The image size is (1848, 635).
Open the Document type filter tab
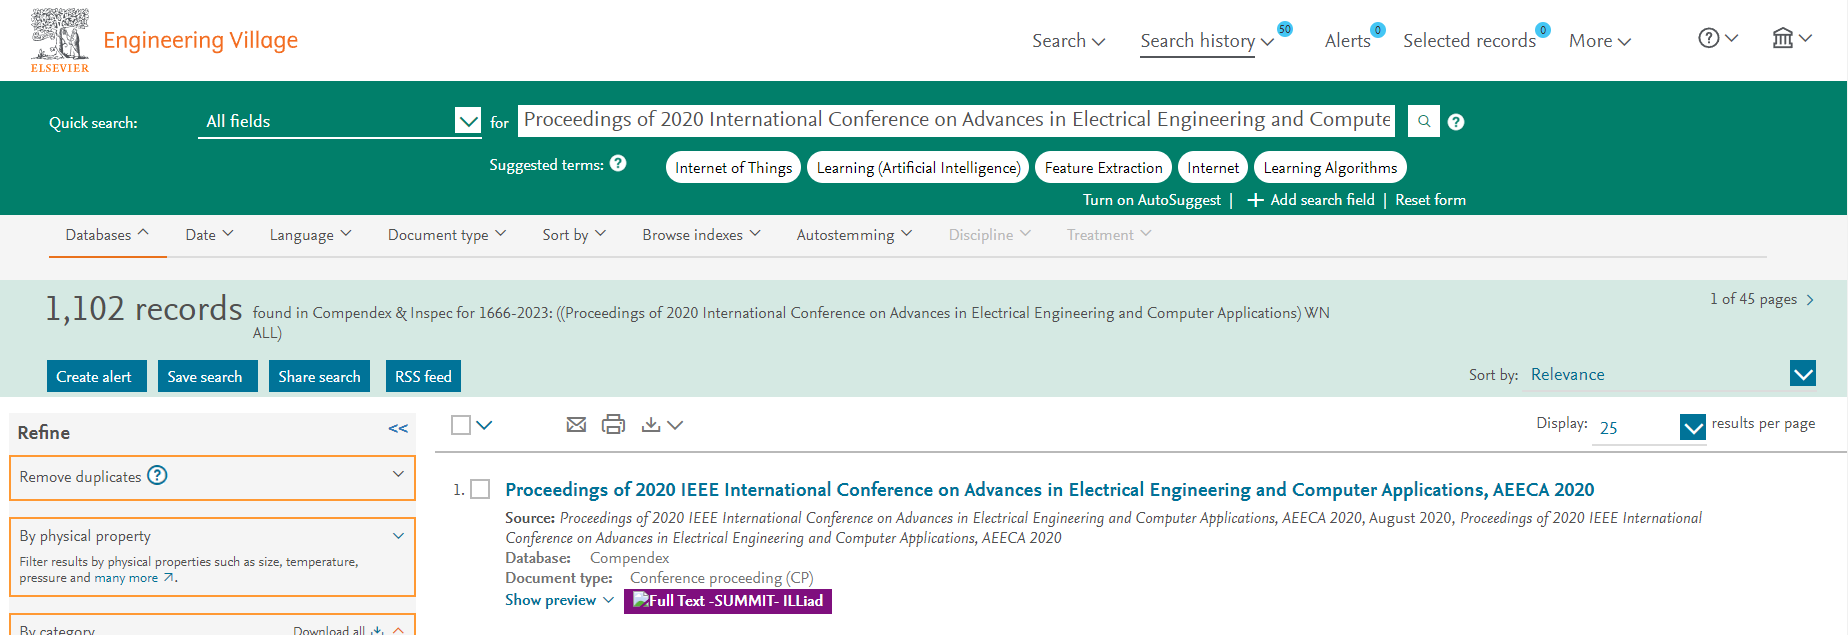447,234
